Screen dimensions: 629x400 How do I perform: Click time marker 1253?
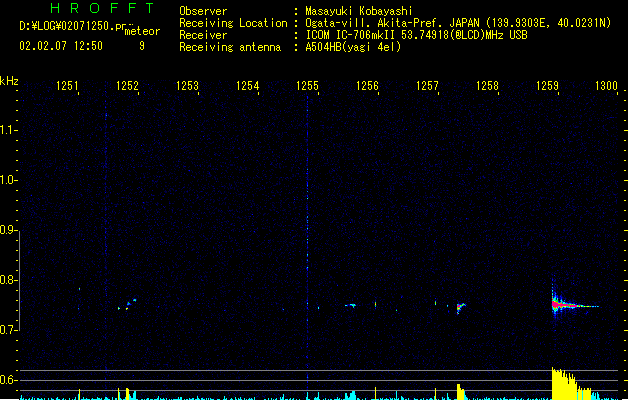click(187, 85)
